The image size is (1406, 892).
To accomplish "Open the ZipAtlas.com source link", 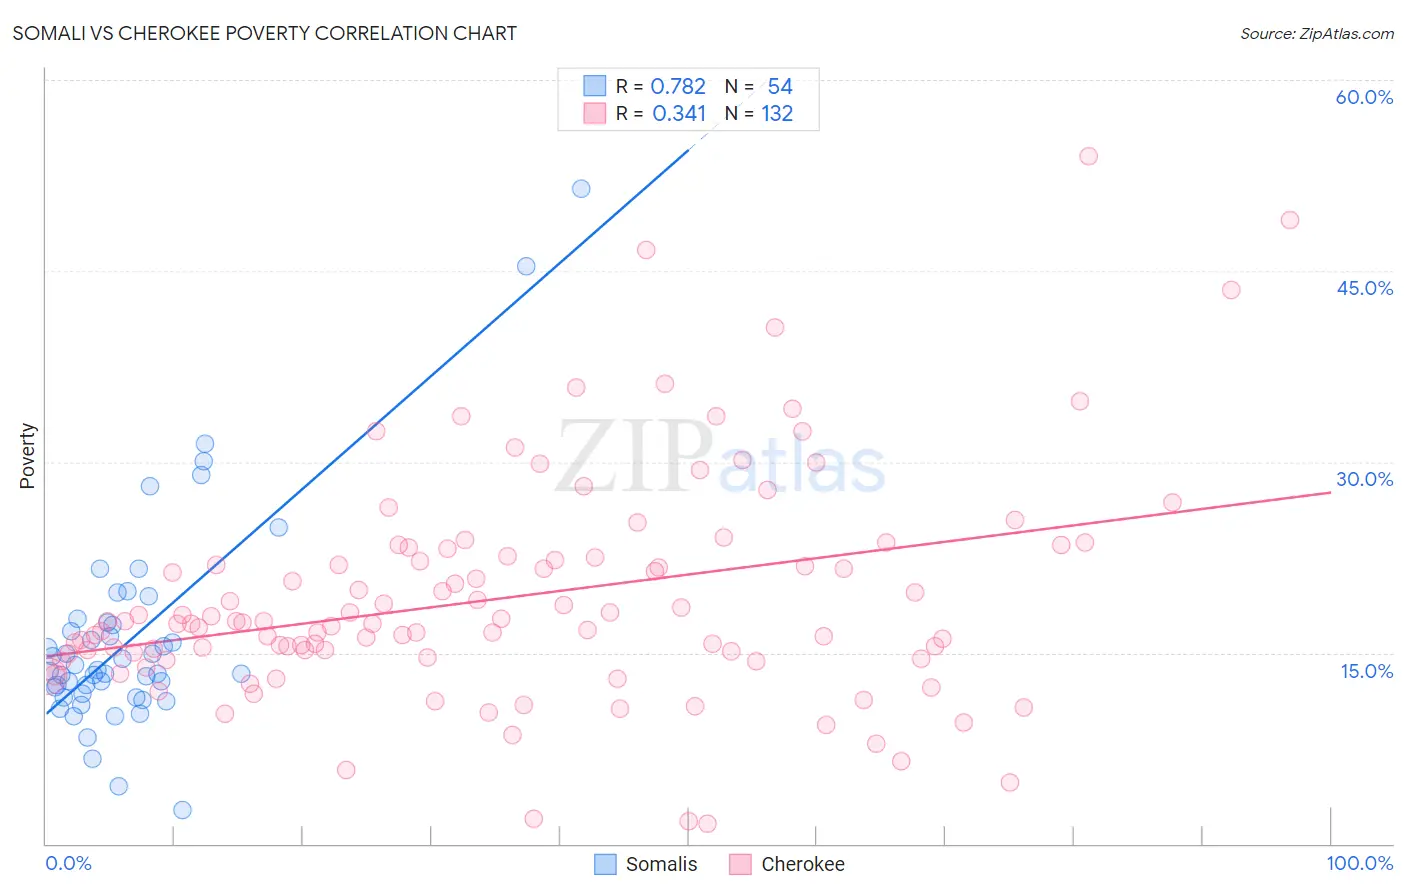I will 1317,34.
